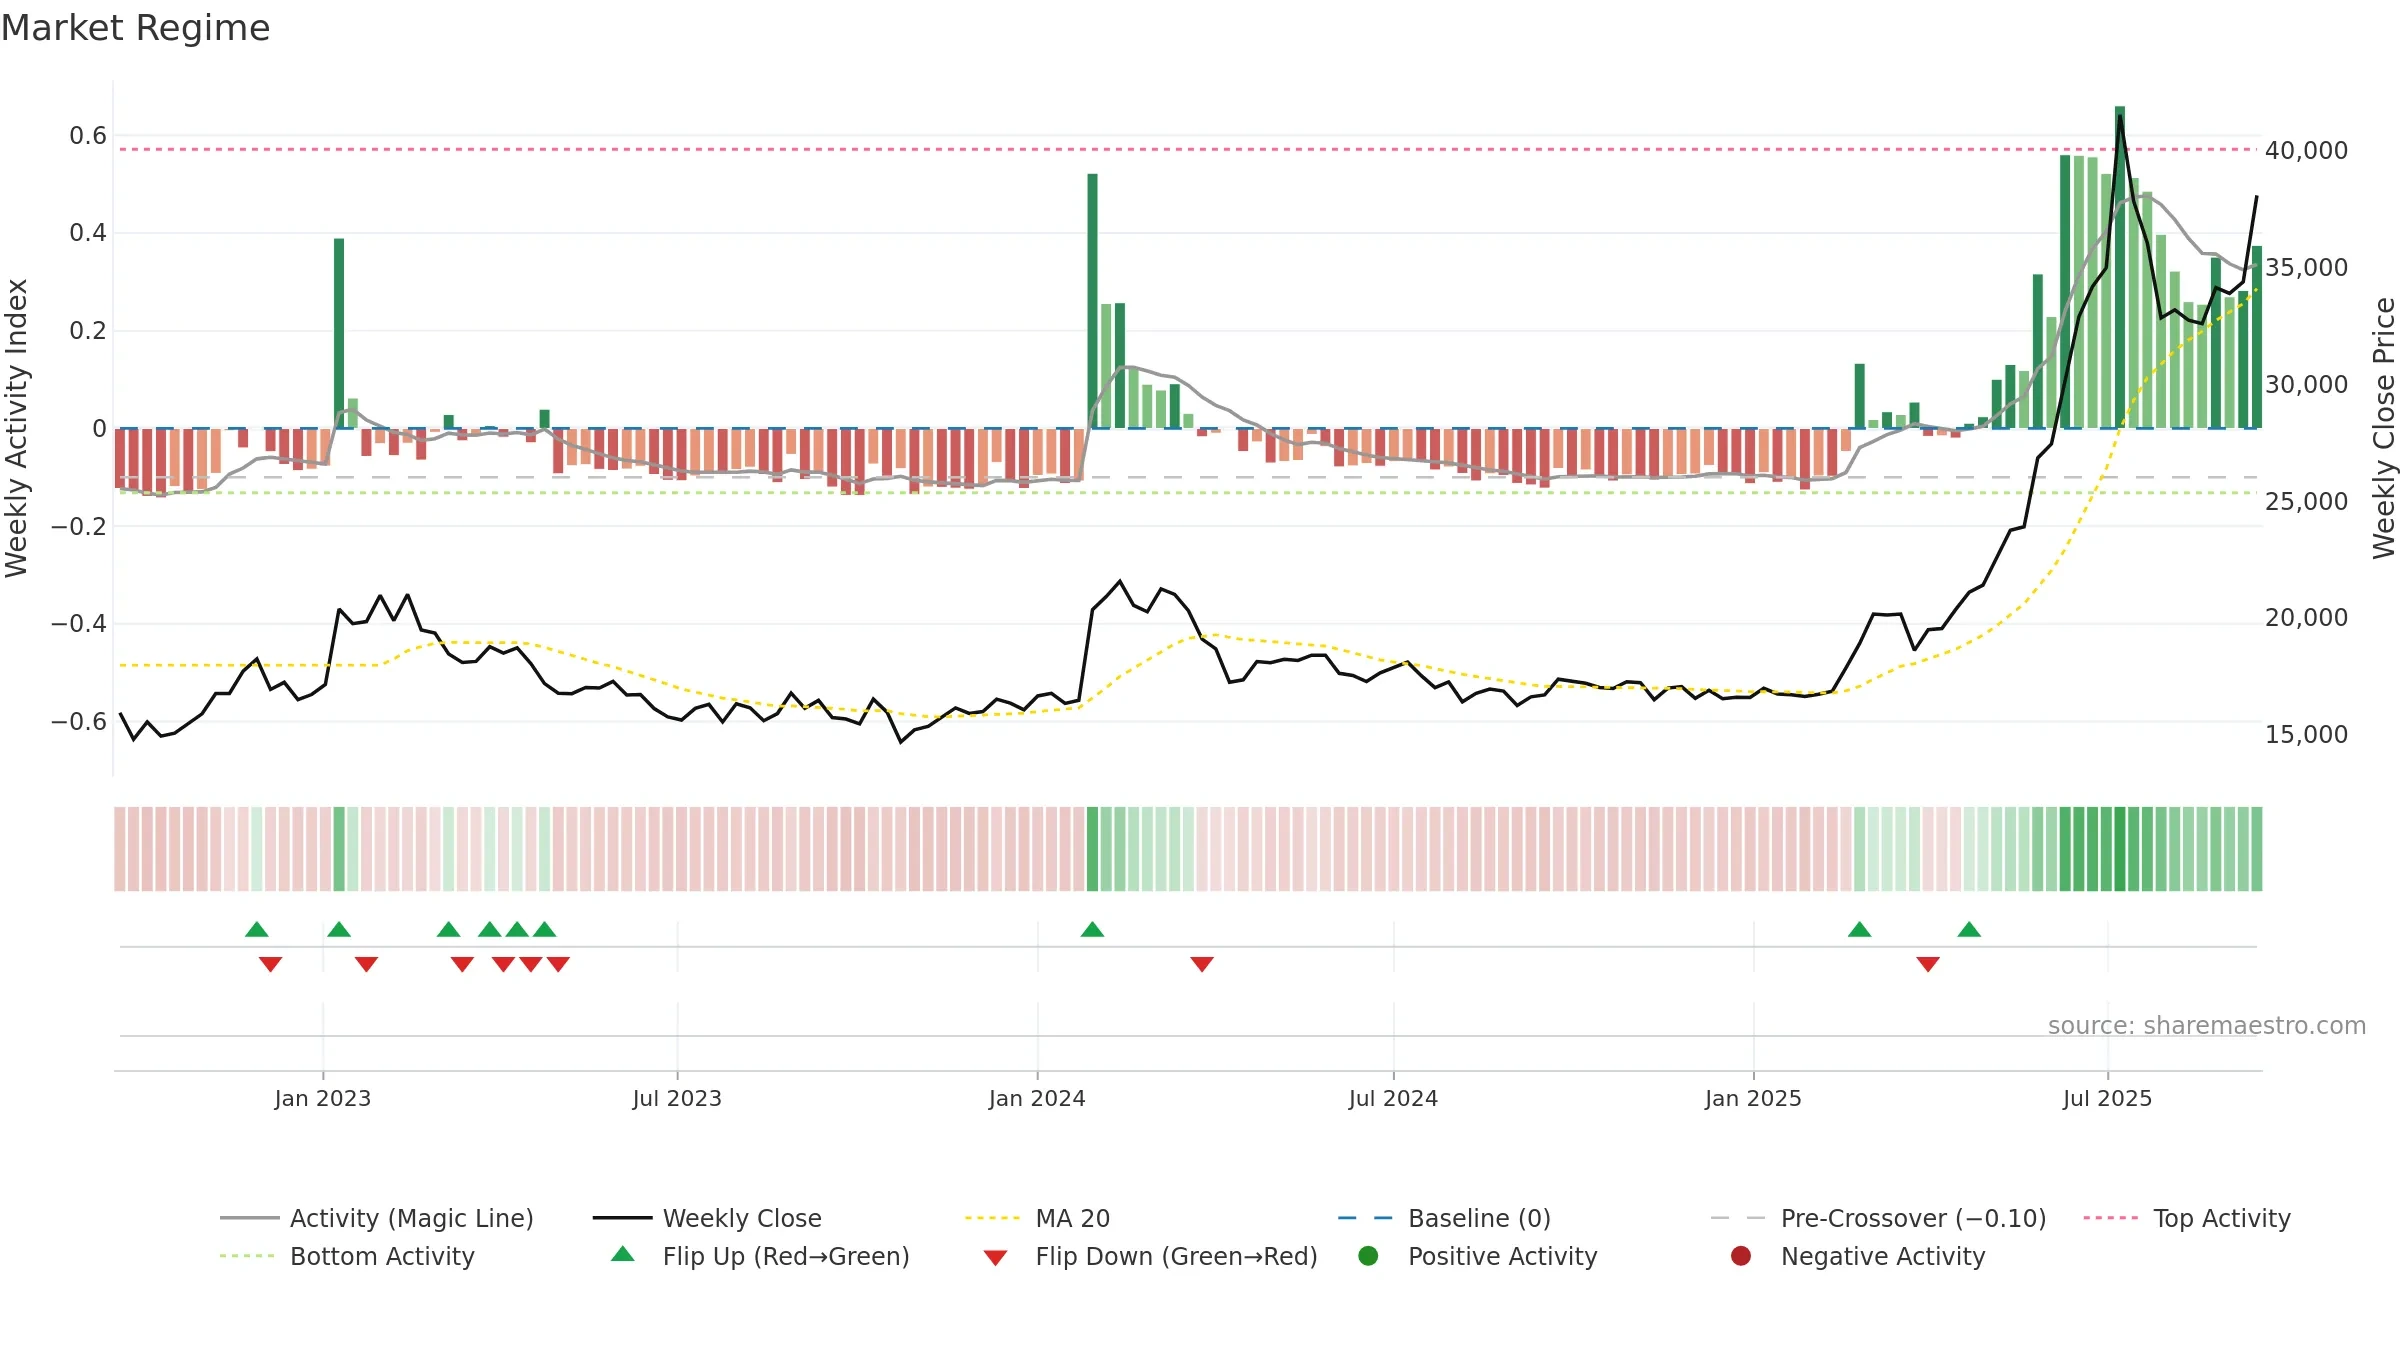This screenshot has height=1350, width=2400.
Task: Toggle the Pre-Crossover (−0.10) legend entry
Action: pyautogui.click(x=1878, y=1218)
